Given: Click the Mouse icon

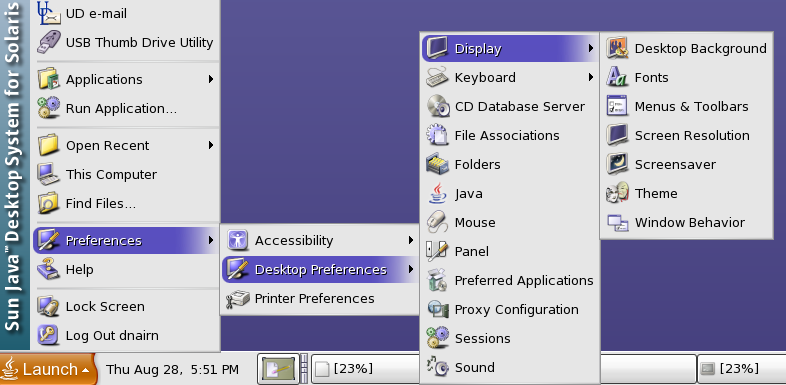Looking at the screenshot, I should click(x=438, y=223).
